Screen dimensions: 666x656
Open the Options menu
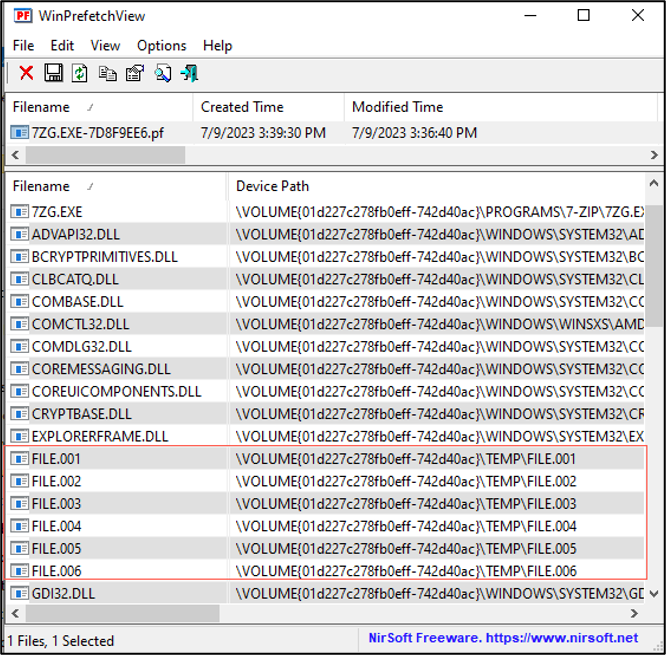161,45
